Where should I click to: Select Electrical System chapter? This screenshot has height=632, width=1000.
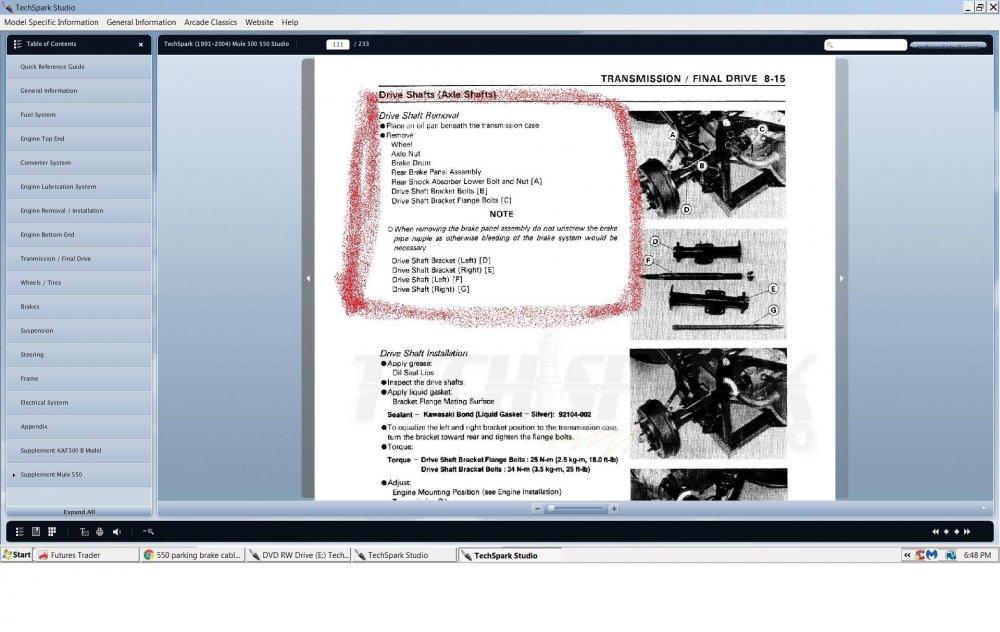coord(79,403)
